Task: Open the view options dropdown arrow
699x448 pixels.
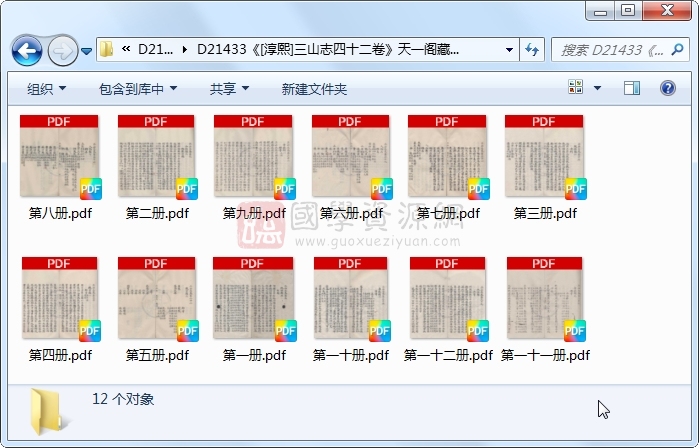Action: click(597, 88)
